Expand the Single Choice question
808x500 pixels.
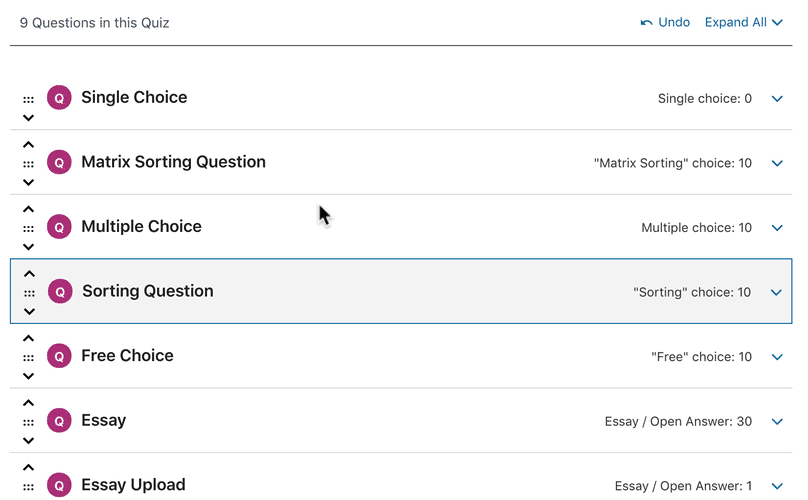coord(777,99)
